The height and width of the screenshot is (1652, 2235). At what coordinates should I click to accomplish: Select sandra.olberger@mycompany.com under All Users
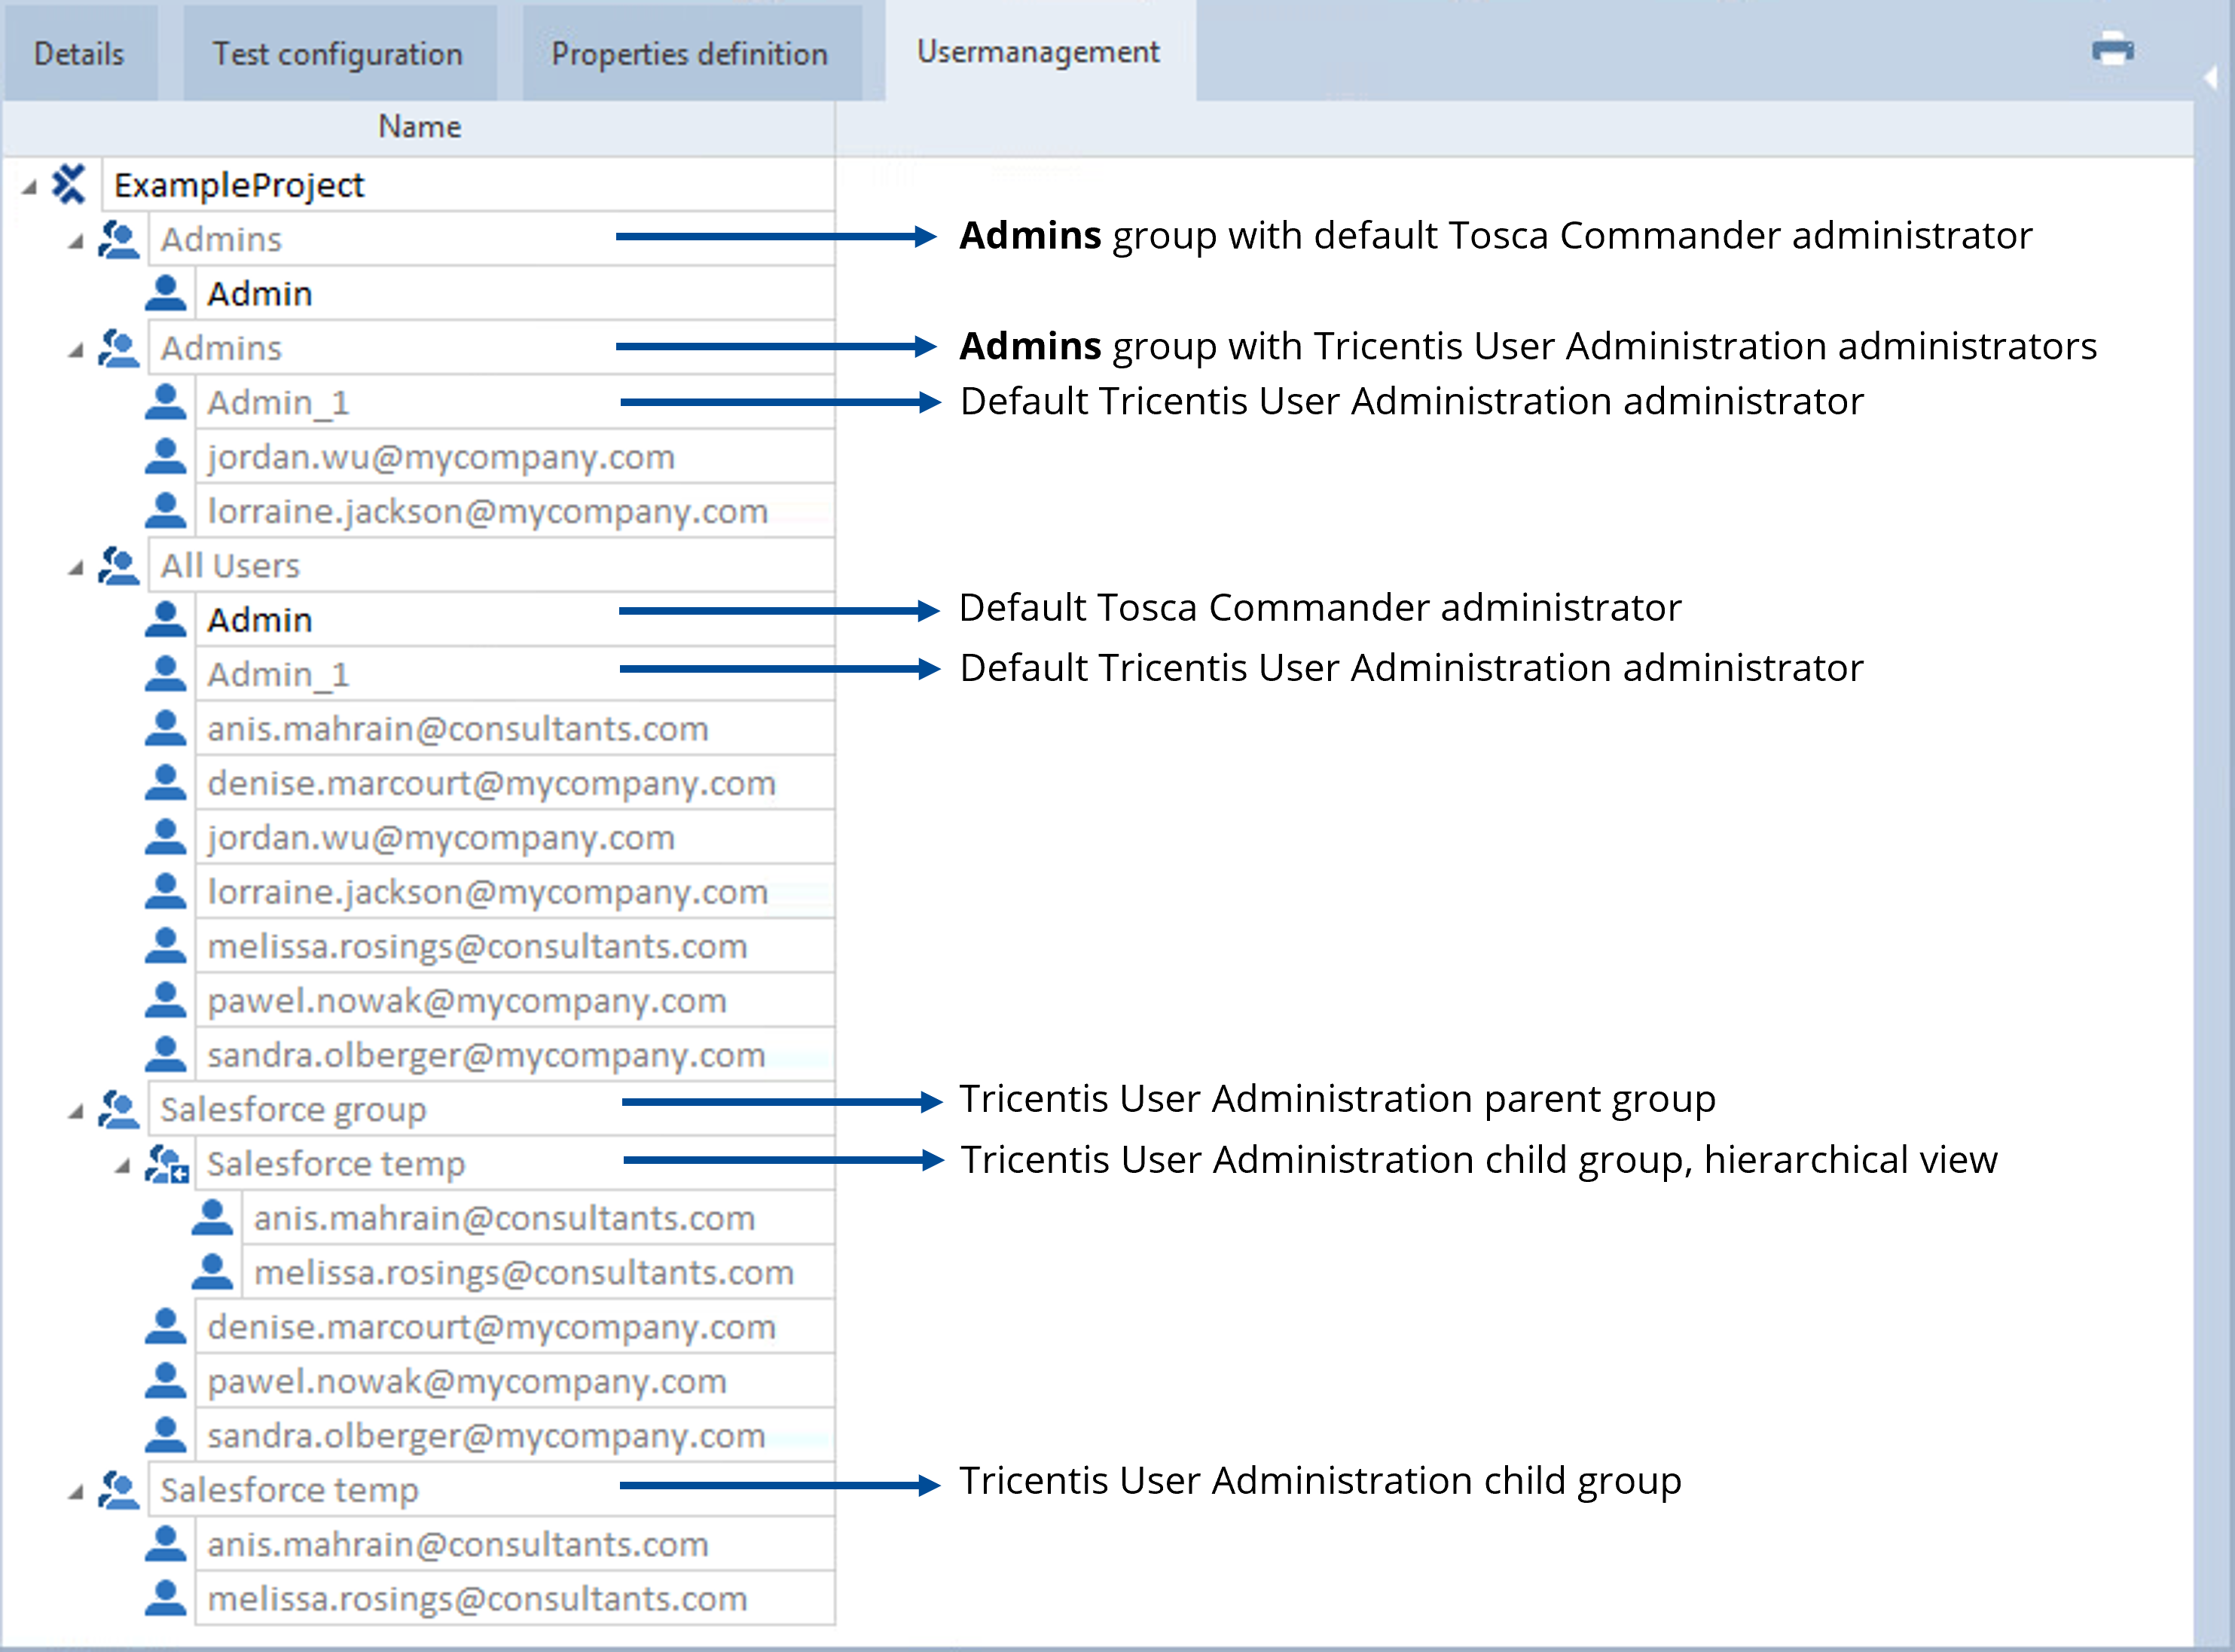pyautogui.click(x=486, y=1056)
